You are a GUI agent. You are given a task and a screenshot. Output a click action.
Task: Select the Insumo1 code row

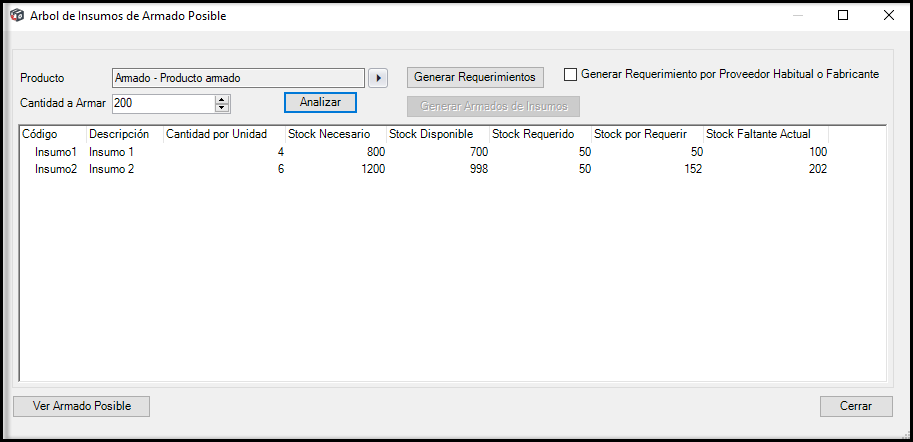pyautogui.click(x=56, y=153)
